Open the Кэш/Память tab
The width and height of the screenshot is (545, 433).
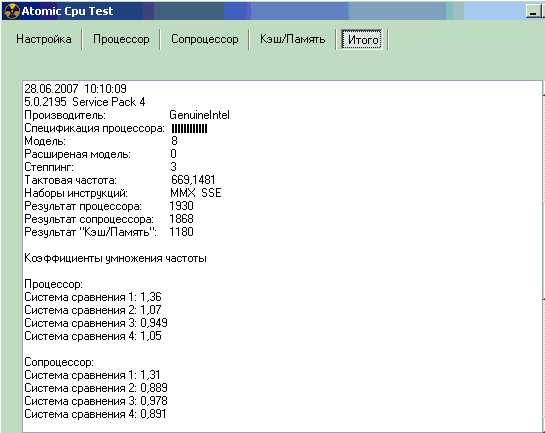pyautogui.click(x=292, y=39)
